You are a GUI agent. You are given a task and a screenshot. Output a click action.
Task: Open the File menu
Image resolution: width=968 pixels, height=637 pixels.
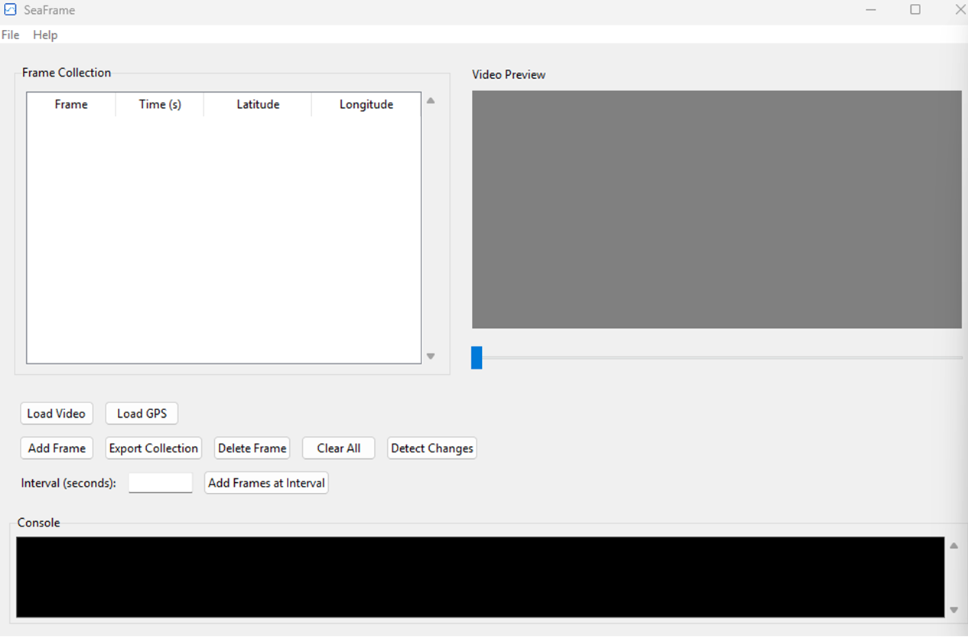[10, 35]
